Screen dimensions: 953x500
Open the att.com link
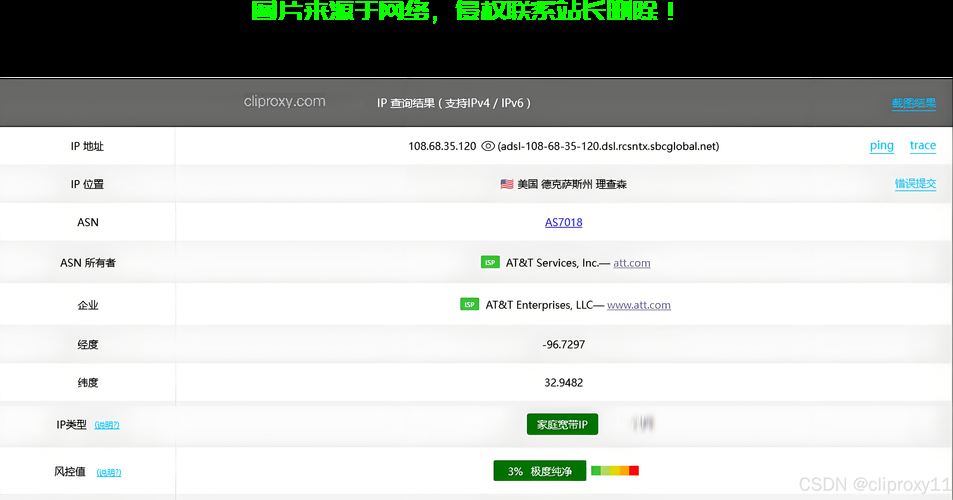point(631,263)
